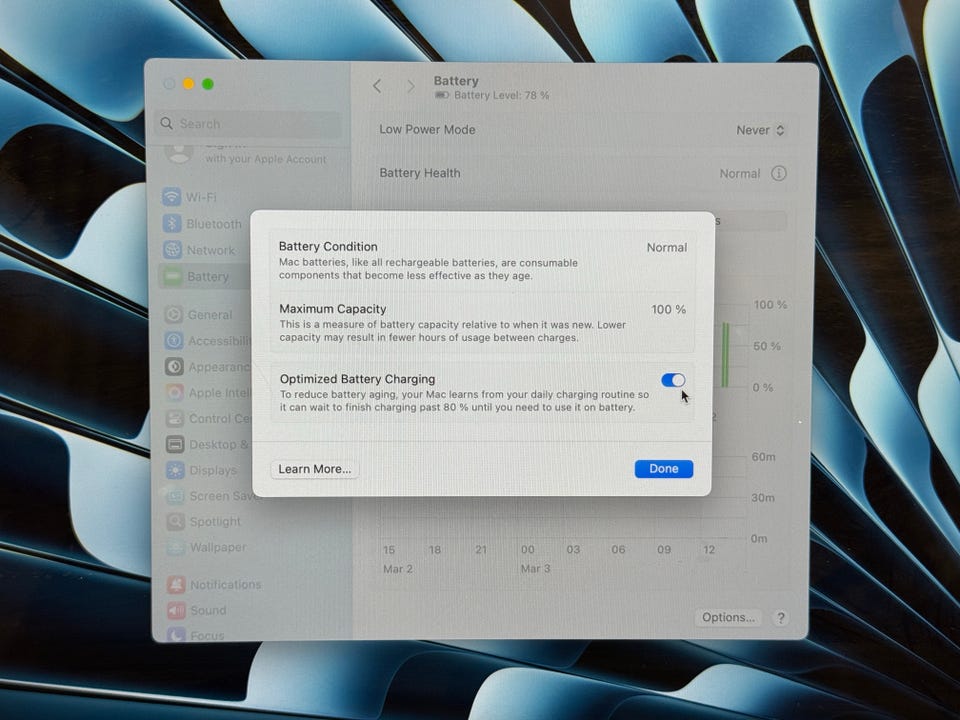Image resolution: width=960 pixels, height=720 pixels.
Task: Click the Done button
Action: pos(664,469)
